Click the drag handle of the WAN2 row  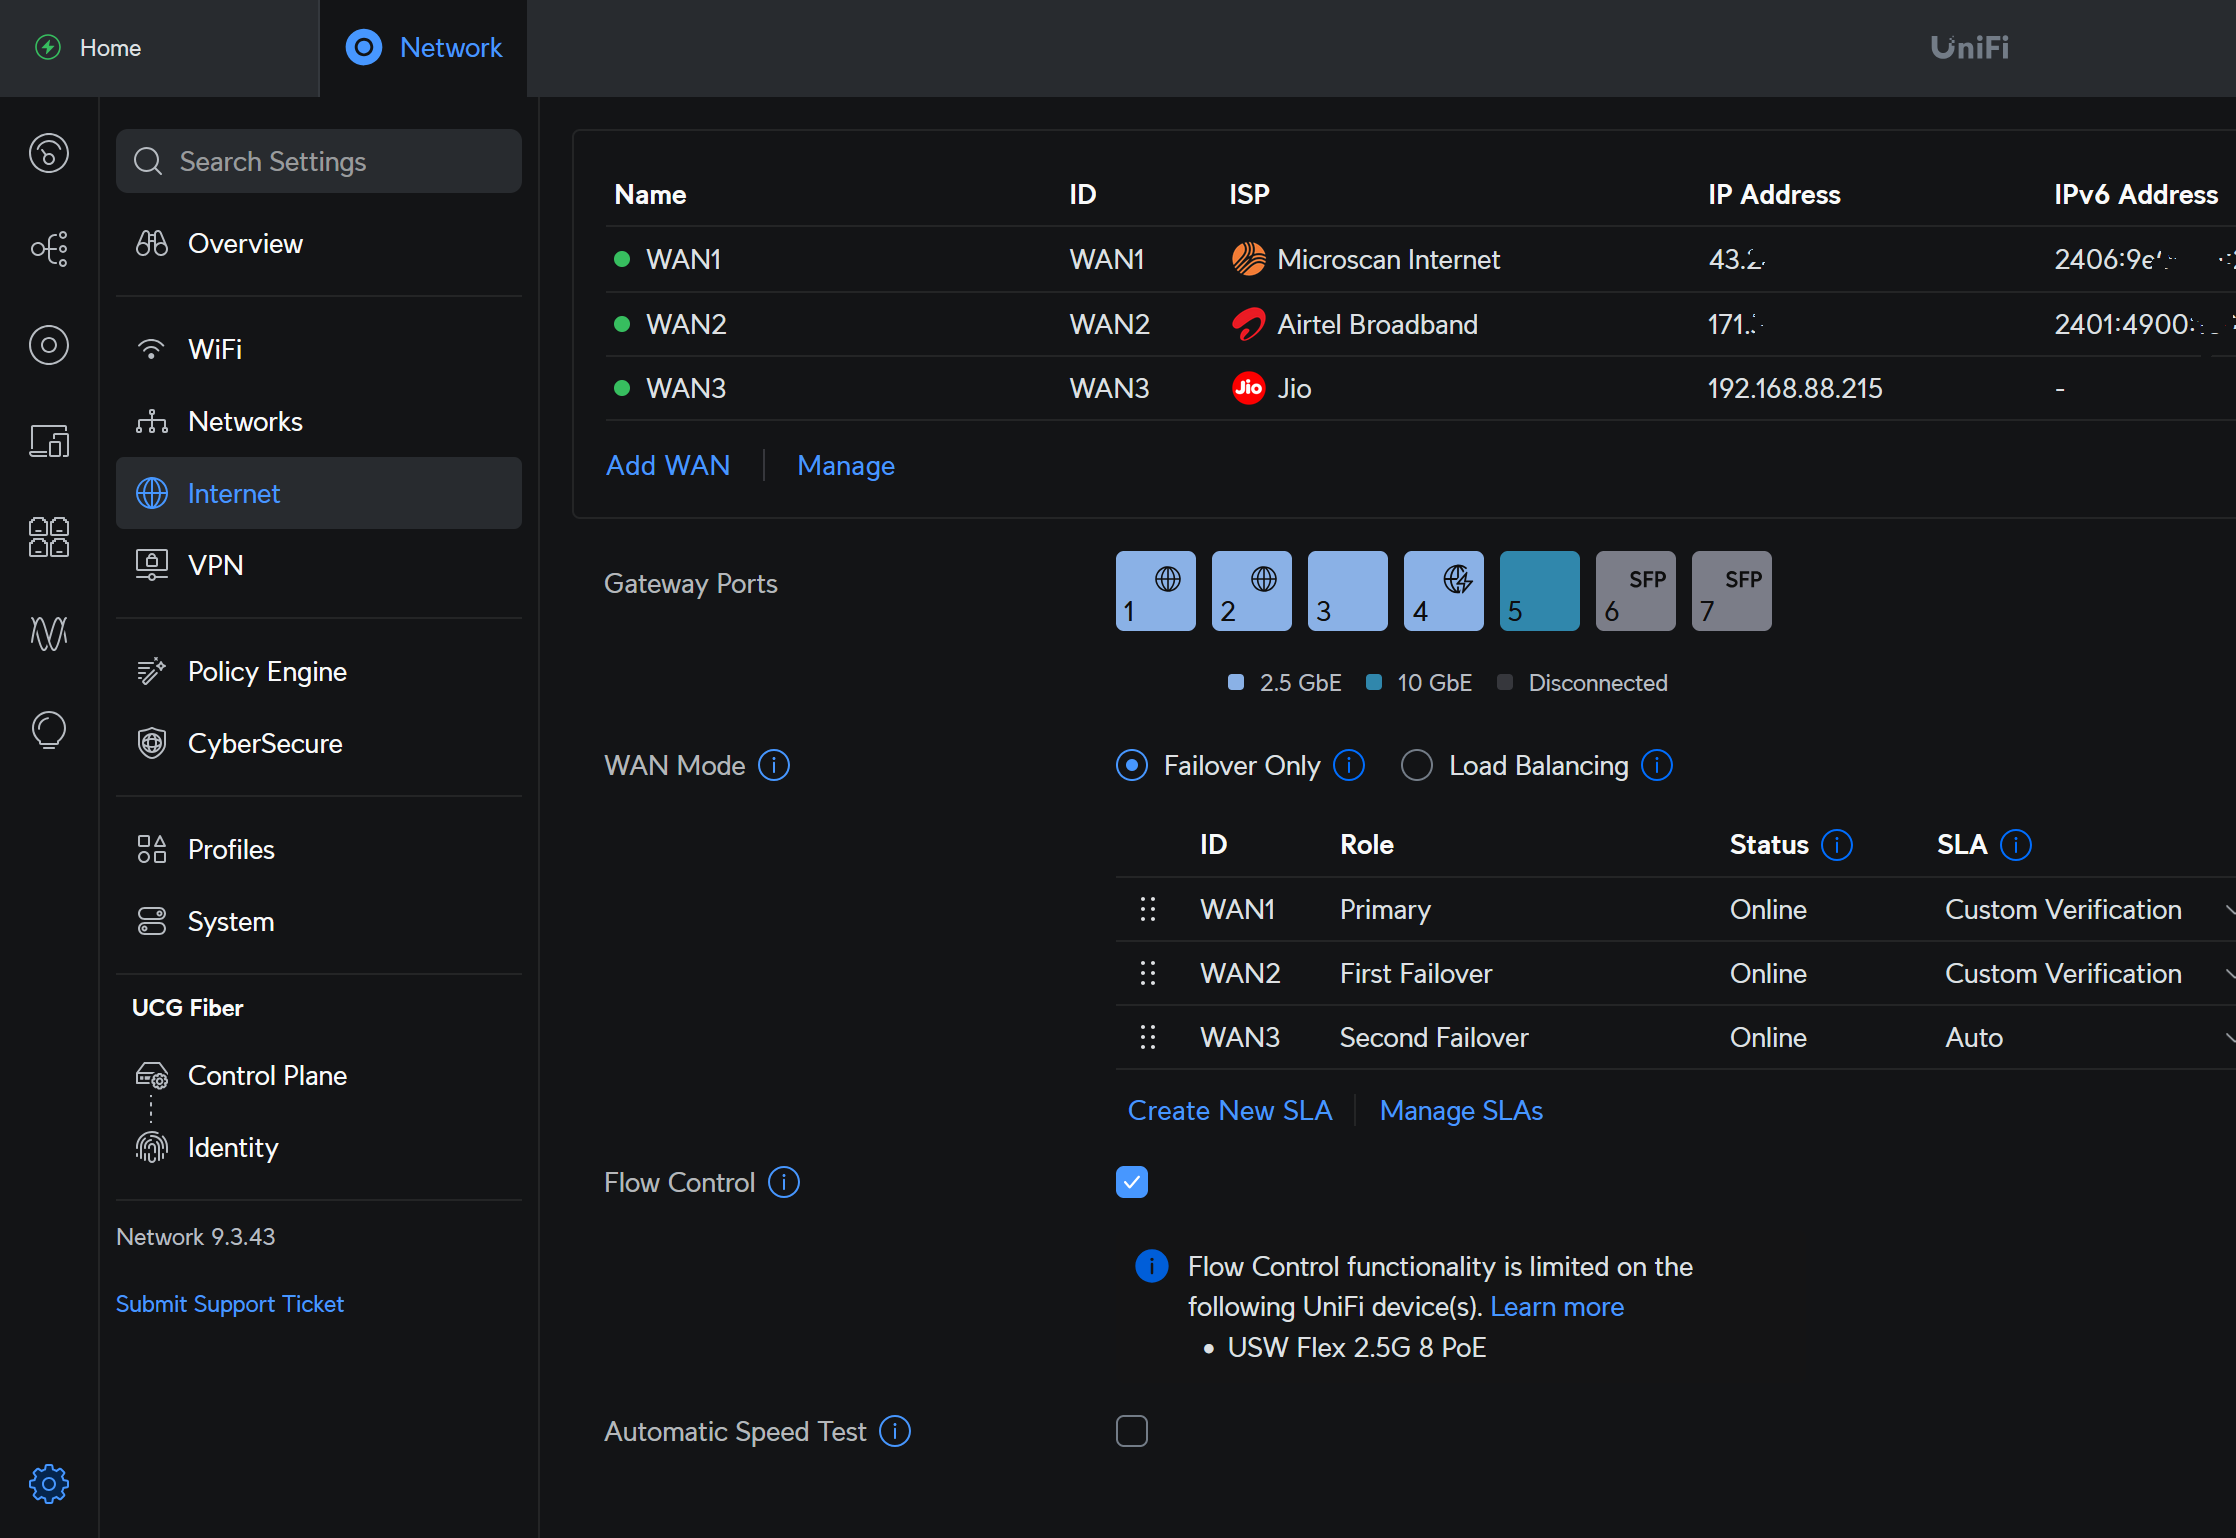tap(1148, 973)
